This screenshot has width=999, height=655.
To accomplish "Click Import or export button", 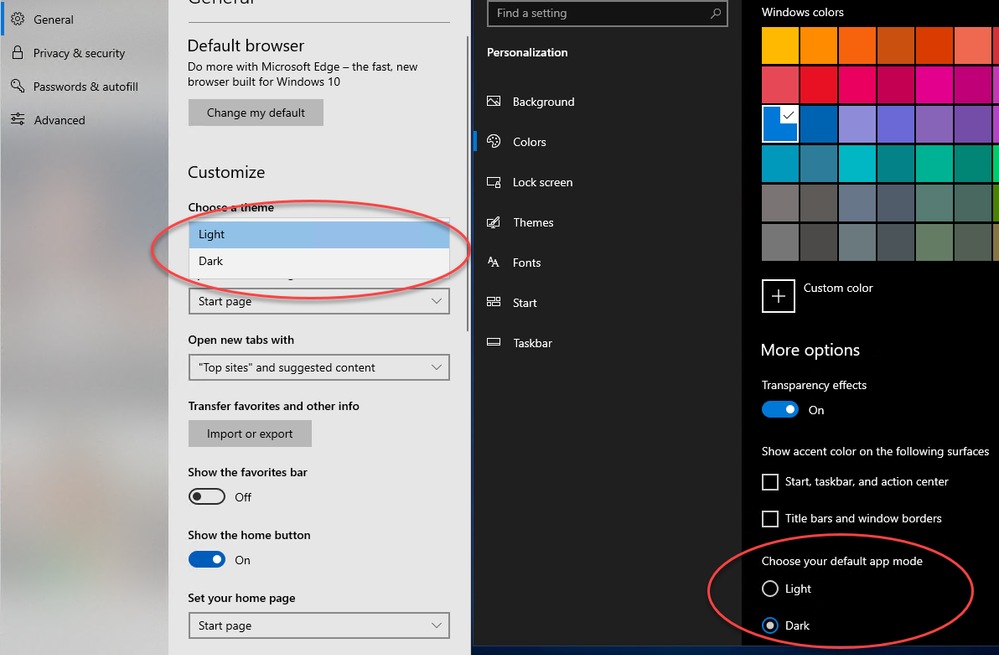I will (x=250, y=434).
